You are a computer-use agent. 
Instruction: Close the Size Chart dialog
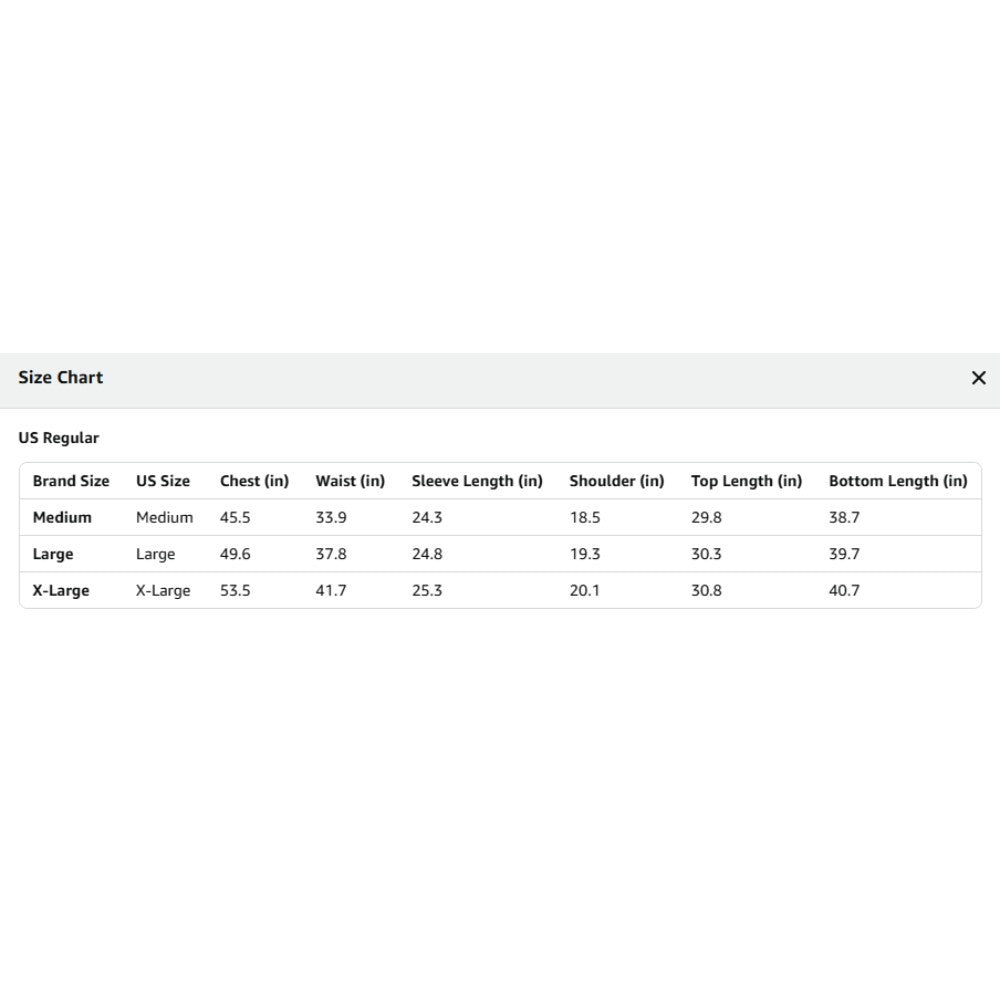click(x=978, y=378)
